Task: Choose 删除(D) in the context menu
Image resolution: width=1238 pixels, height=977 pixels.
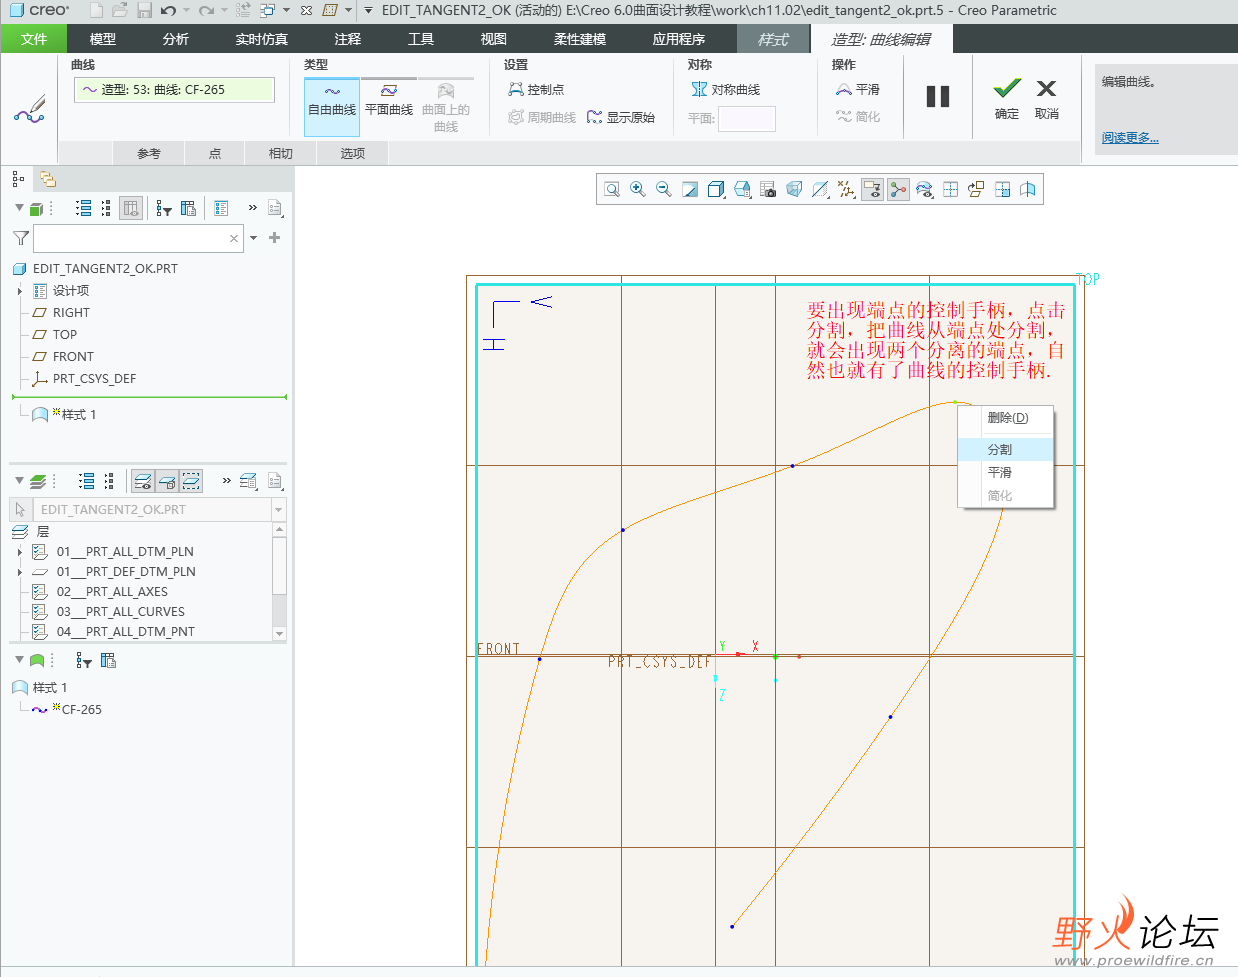Action: pyautogui.click(x=1006, y=417)
